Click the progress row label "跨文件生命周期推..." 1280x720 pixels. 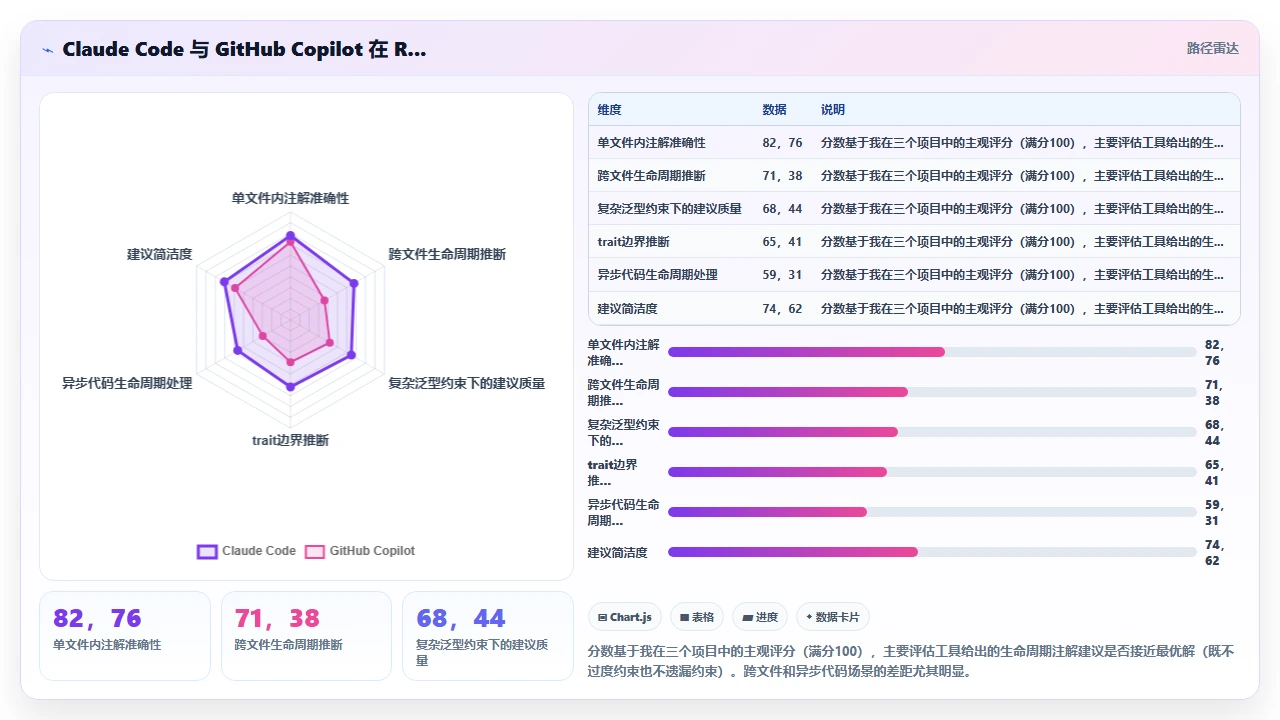coord(623,392)
